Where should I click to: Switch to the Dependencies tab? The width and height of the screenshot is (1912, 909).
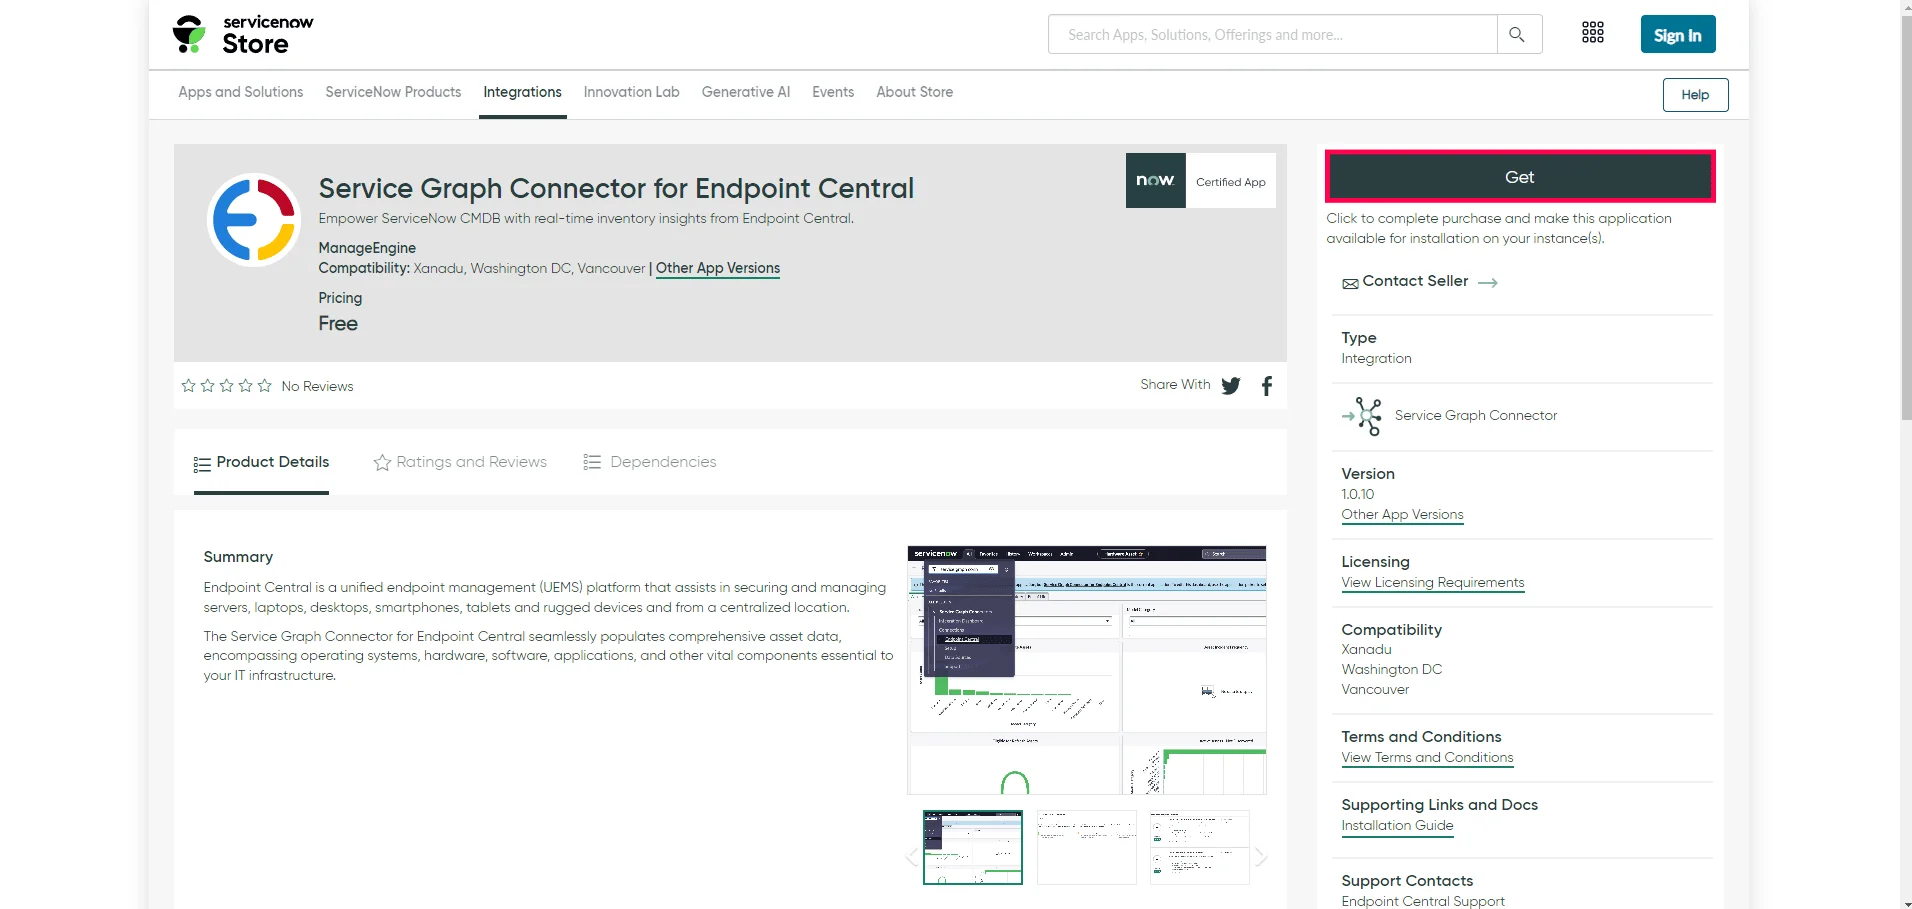click(650, 462)
